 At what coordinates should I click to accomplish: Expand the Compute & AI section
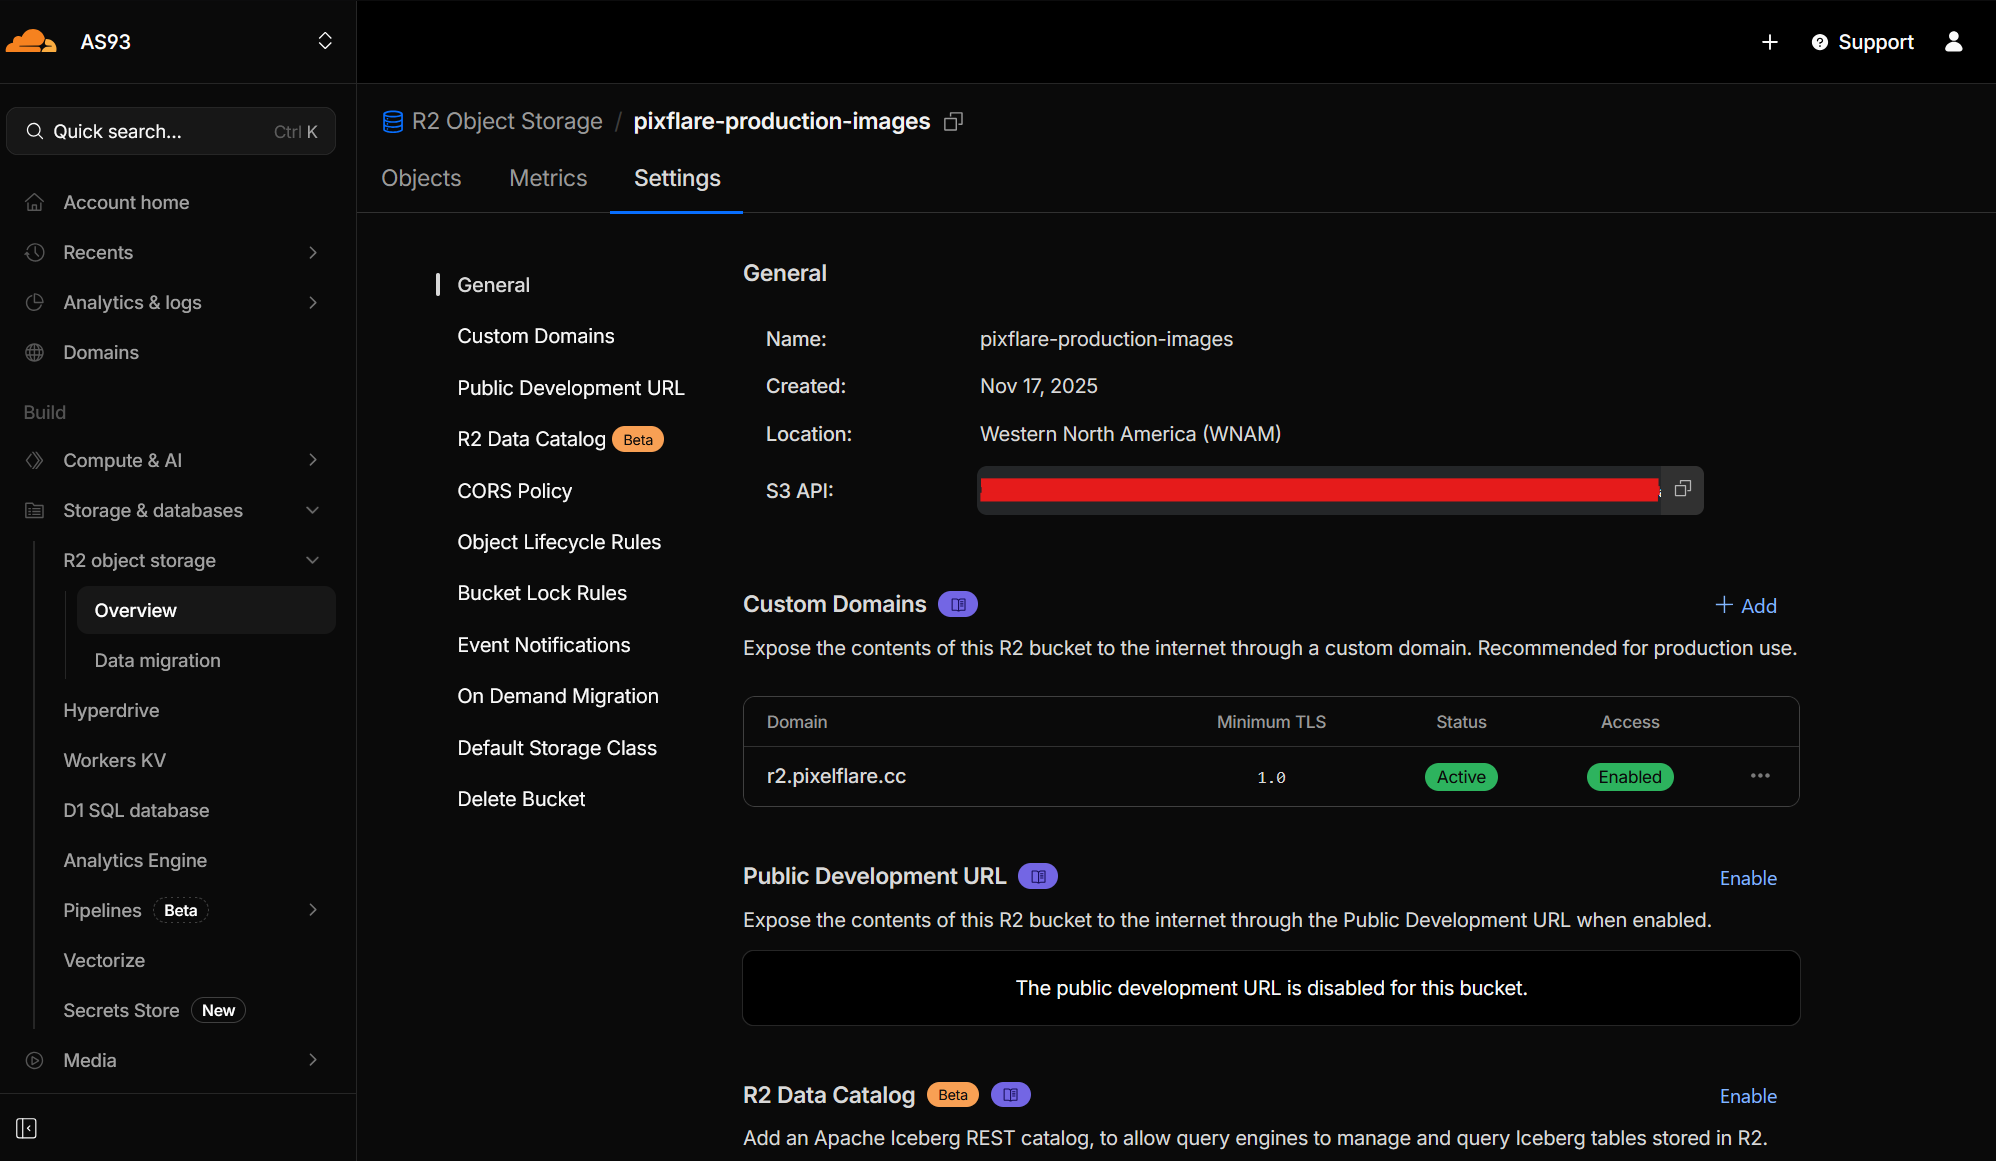pyautogui.click(x=313, y=460)
